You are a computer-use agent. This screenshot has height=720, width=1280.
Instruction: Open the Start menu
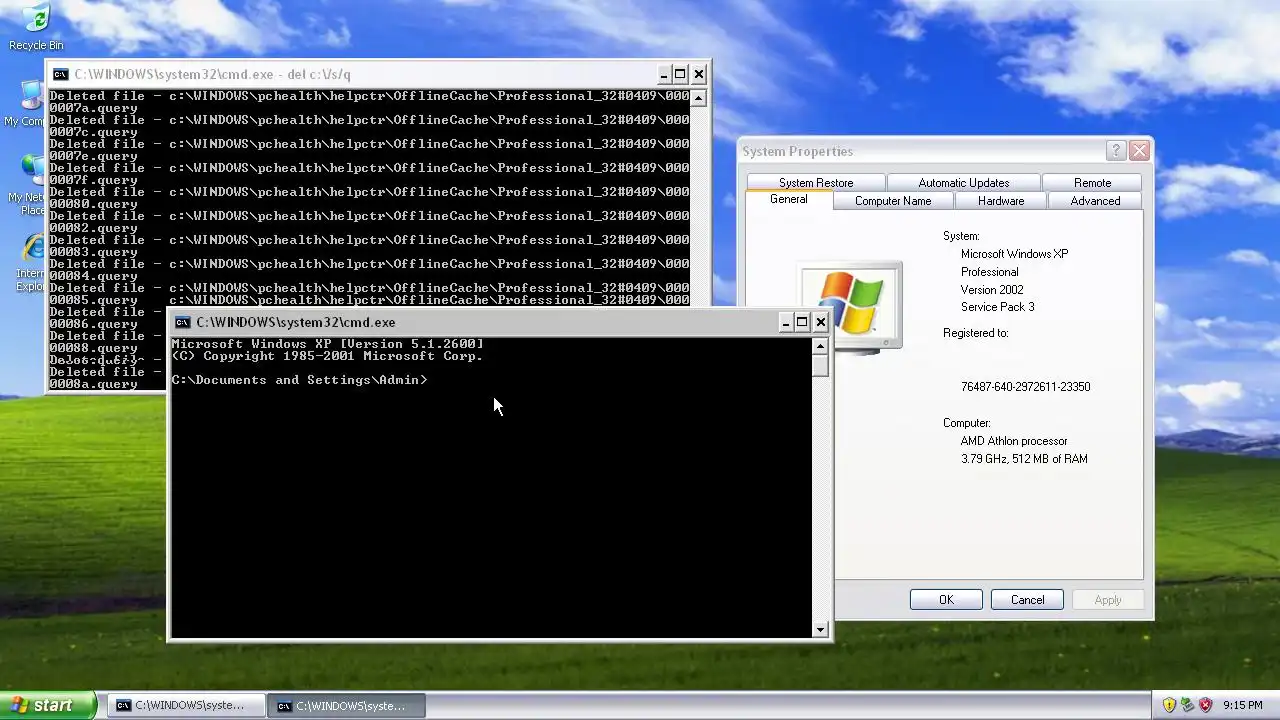pos(48,705)
